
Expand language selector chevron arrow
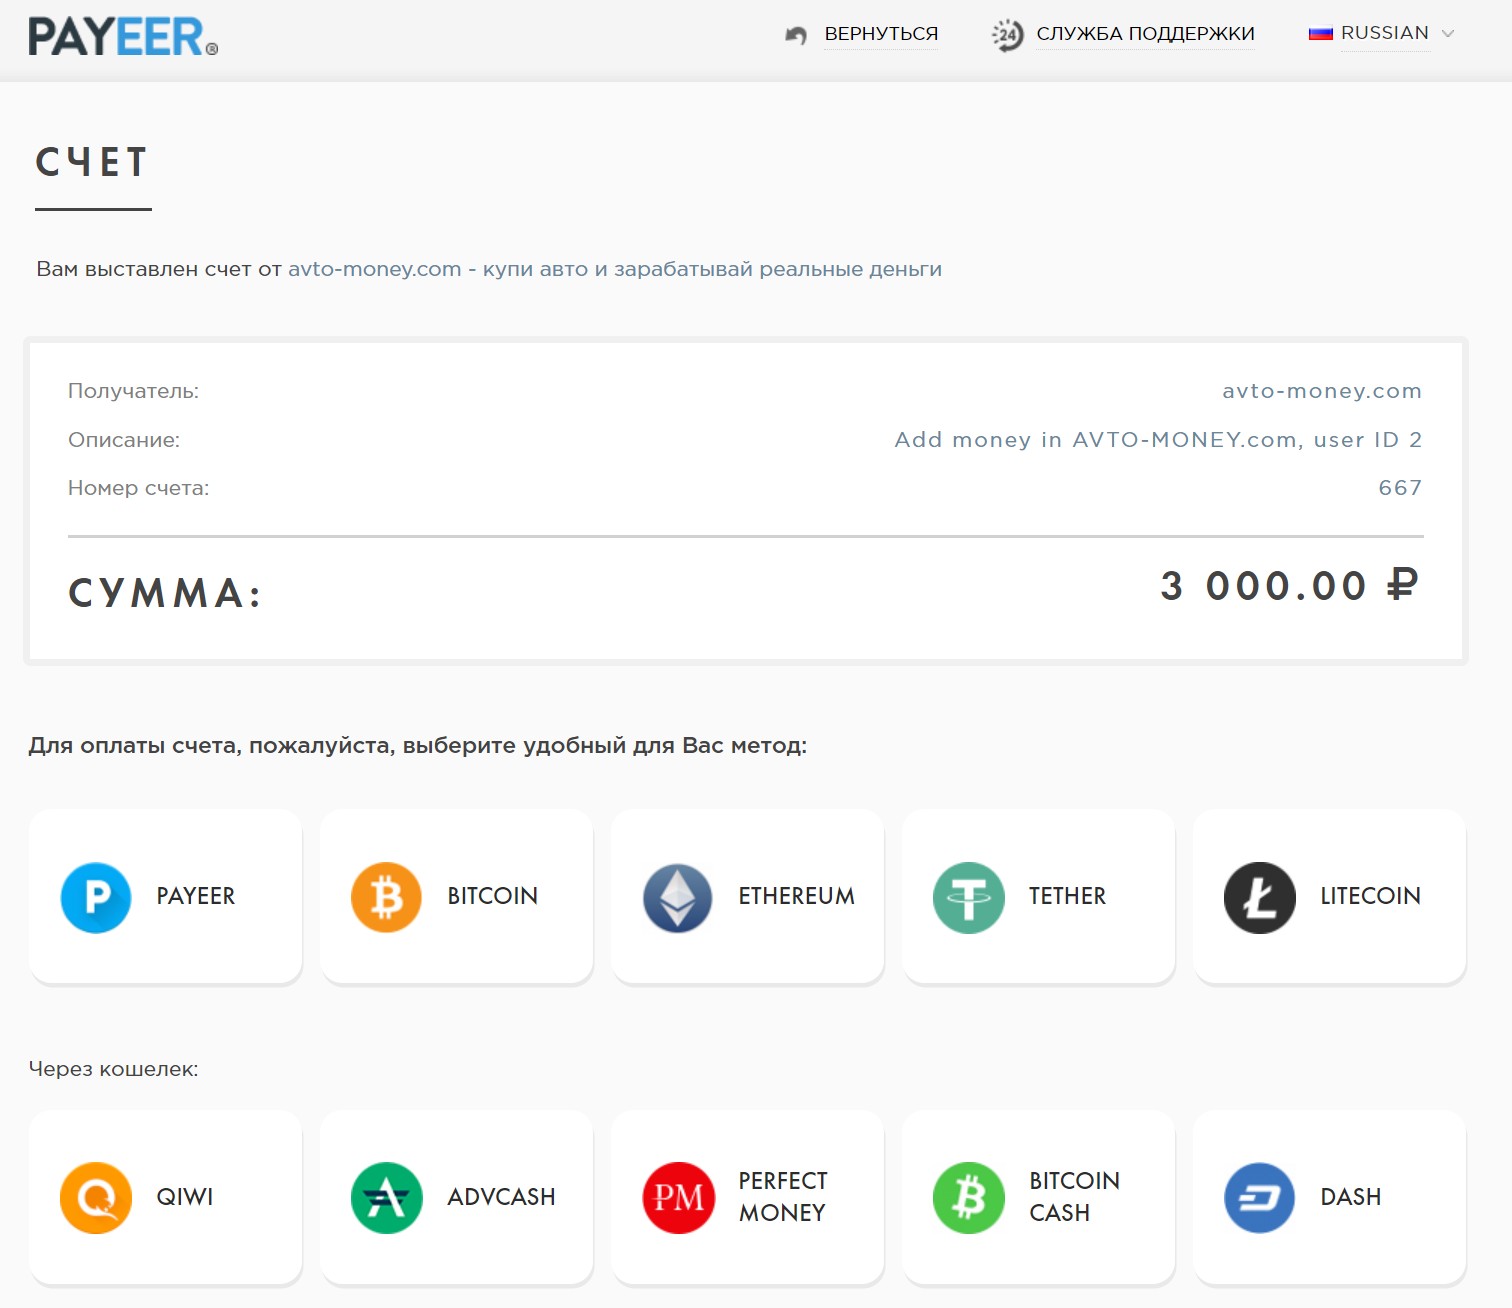tap(1447, 34)
